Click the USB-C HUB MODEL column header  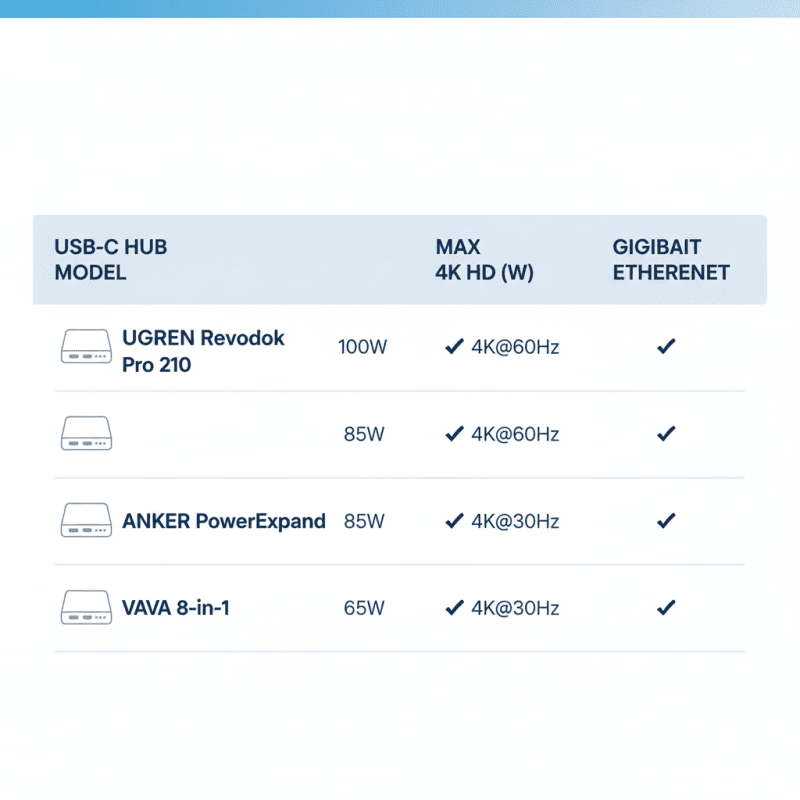110,260
